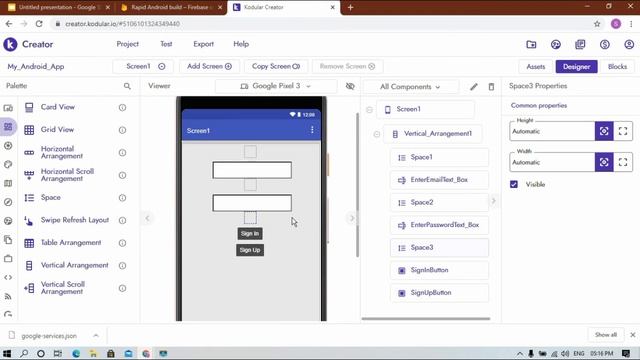Select EnterEmailText_Box in component tree
Image resolution: width=640 pixels, height=360 pixels.
tap(439, 180)
